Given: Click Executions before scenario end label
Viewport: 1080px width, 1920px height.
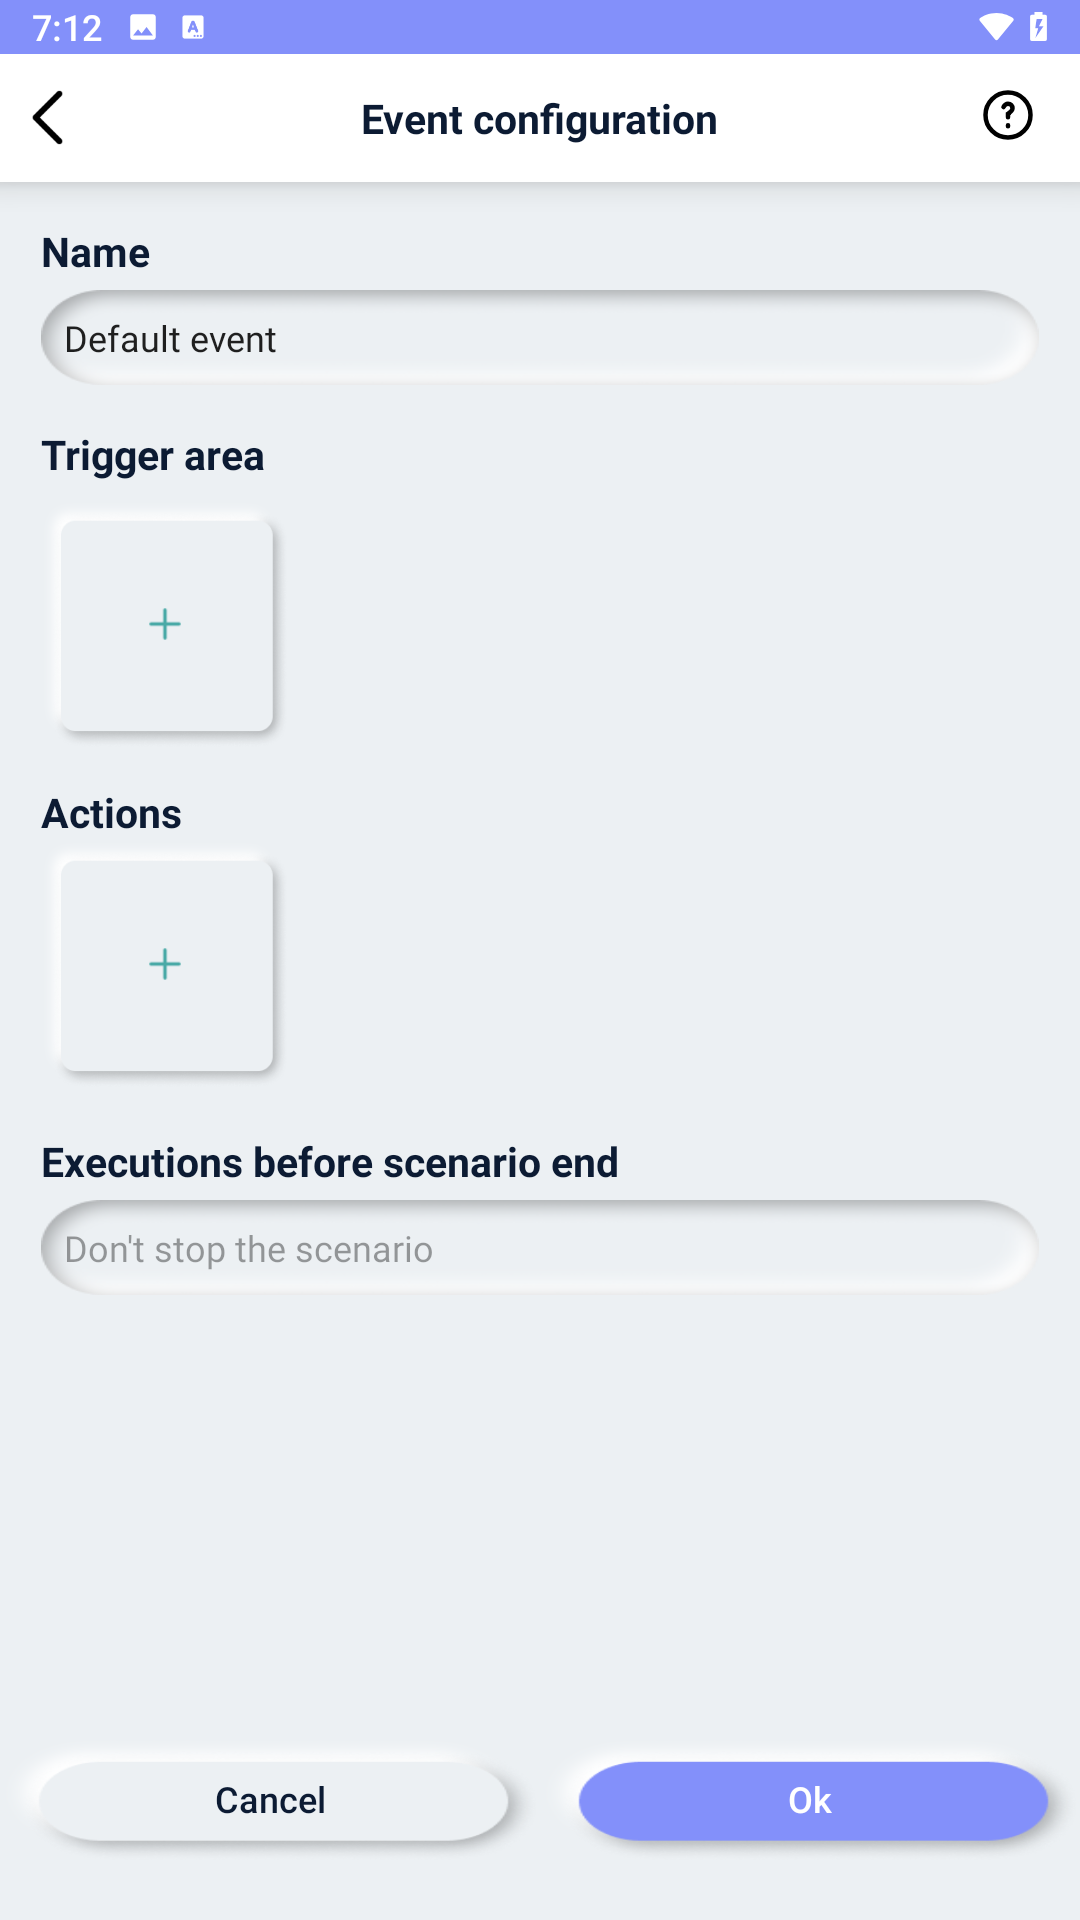Looking at the screenshot, I should [329, 1162].
